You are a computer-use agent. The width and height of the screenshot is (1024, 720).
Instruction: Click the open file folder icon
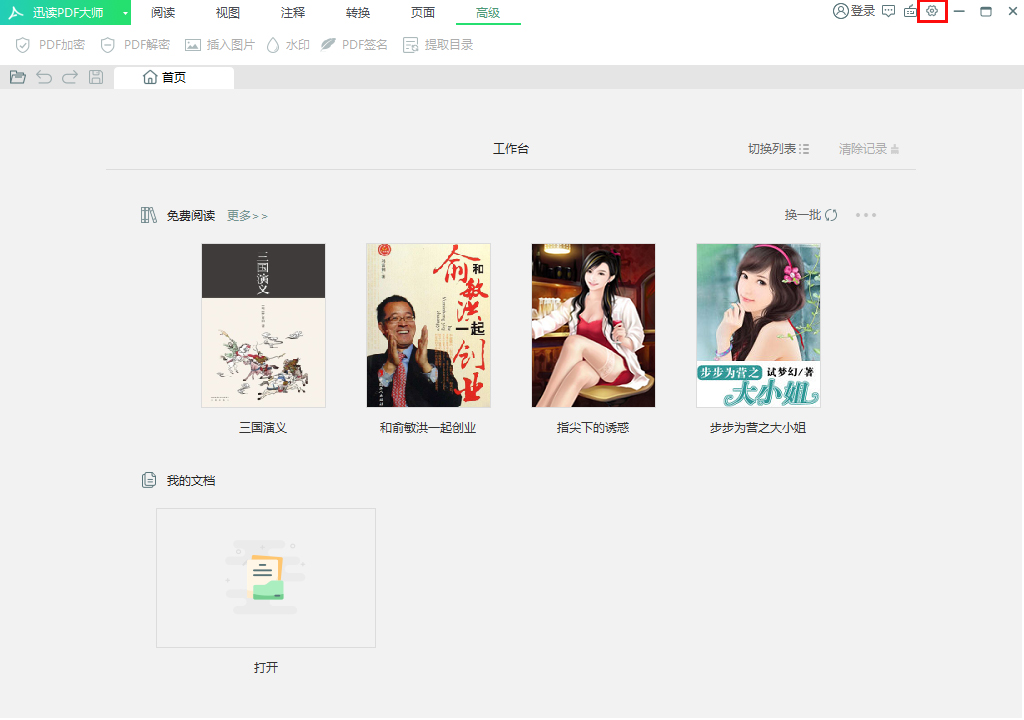pos(17,76)
